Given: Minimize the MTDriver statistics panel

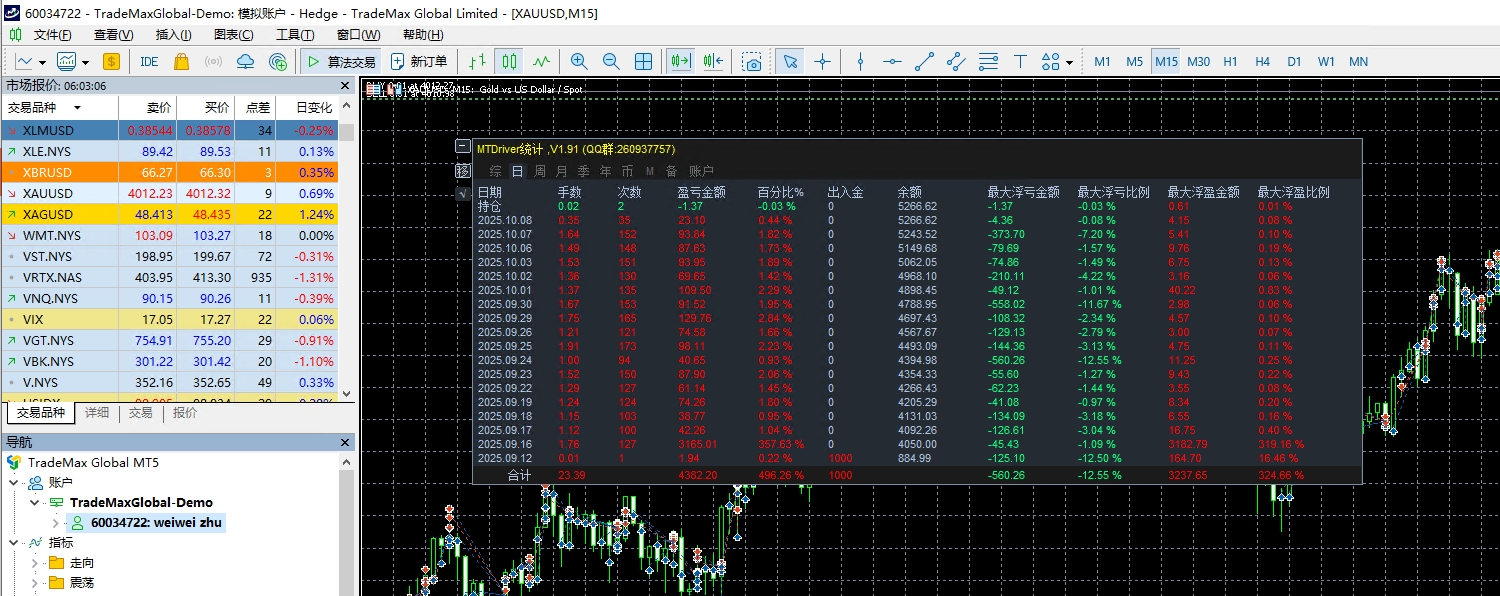Looking at the screenshot, I should (462, 147).
